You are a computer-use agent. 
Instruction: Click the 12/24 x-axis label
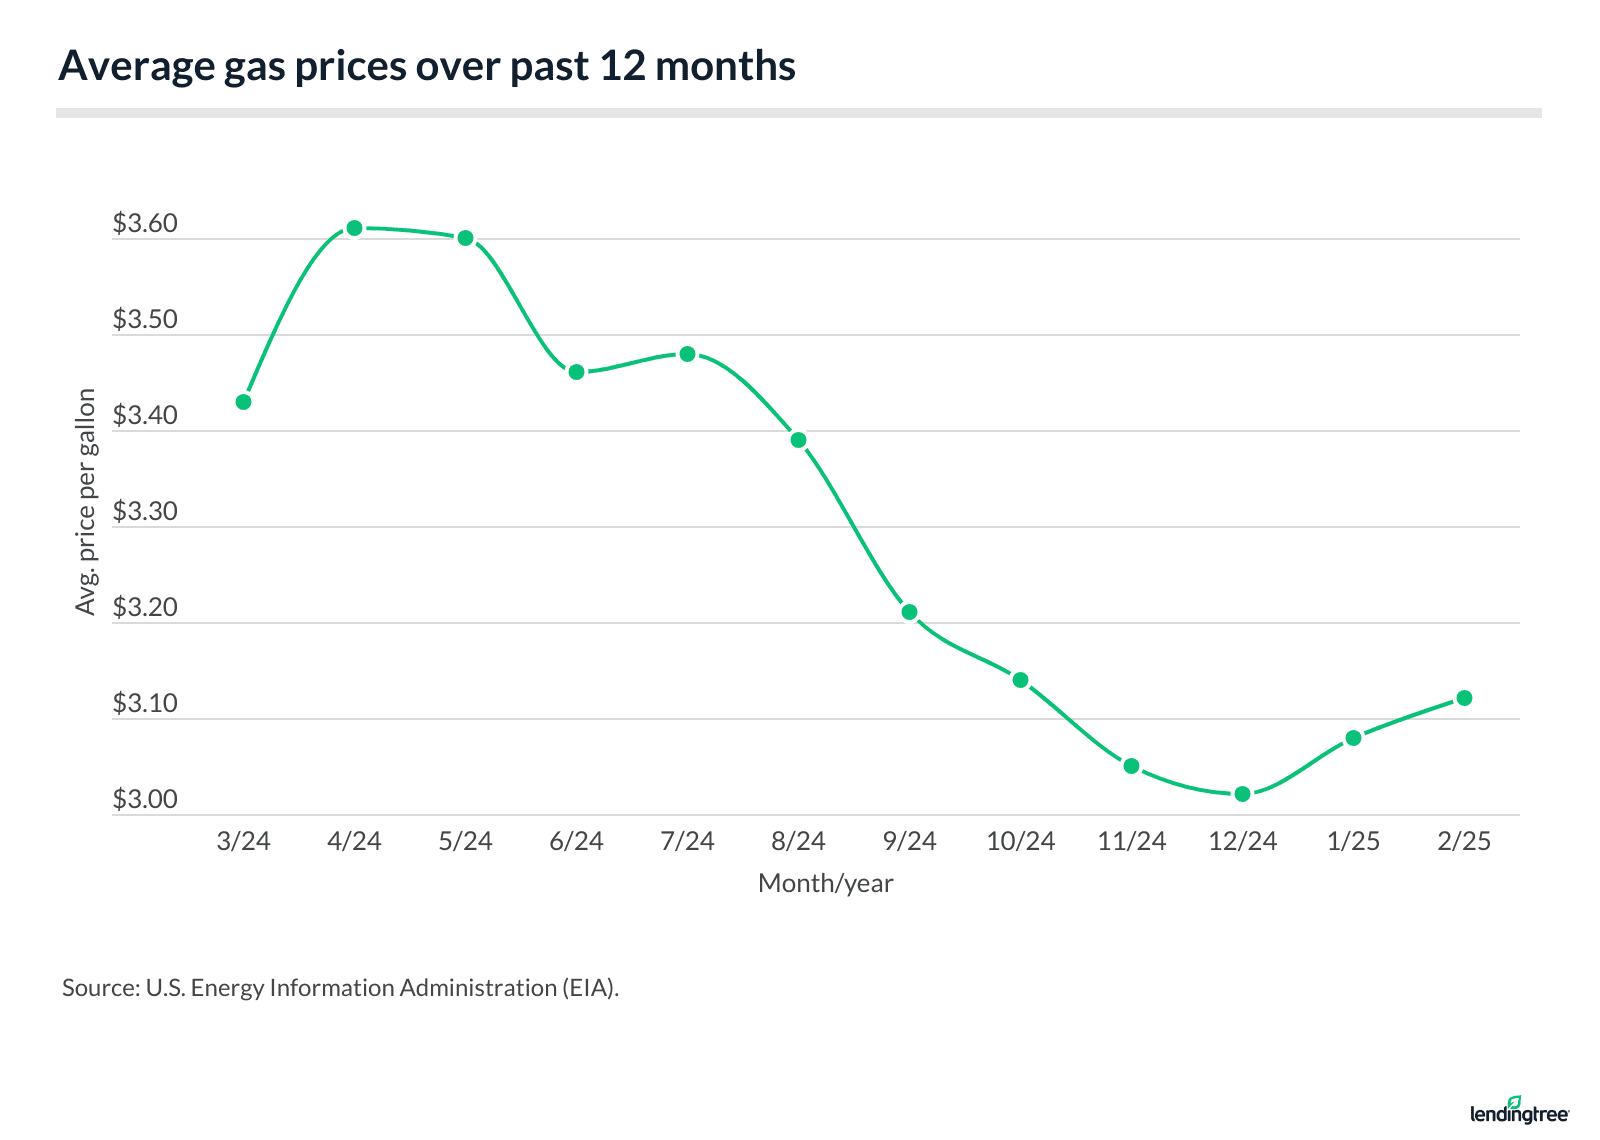(x=1242, y=841)
